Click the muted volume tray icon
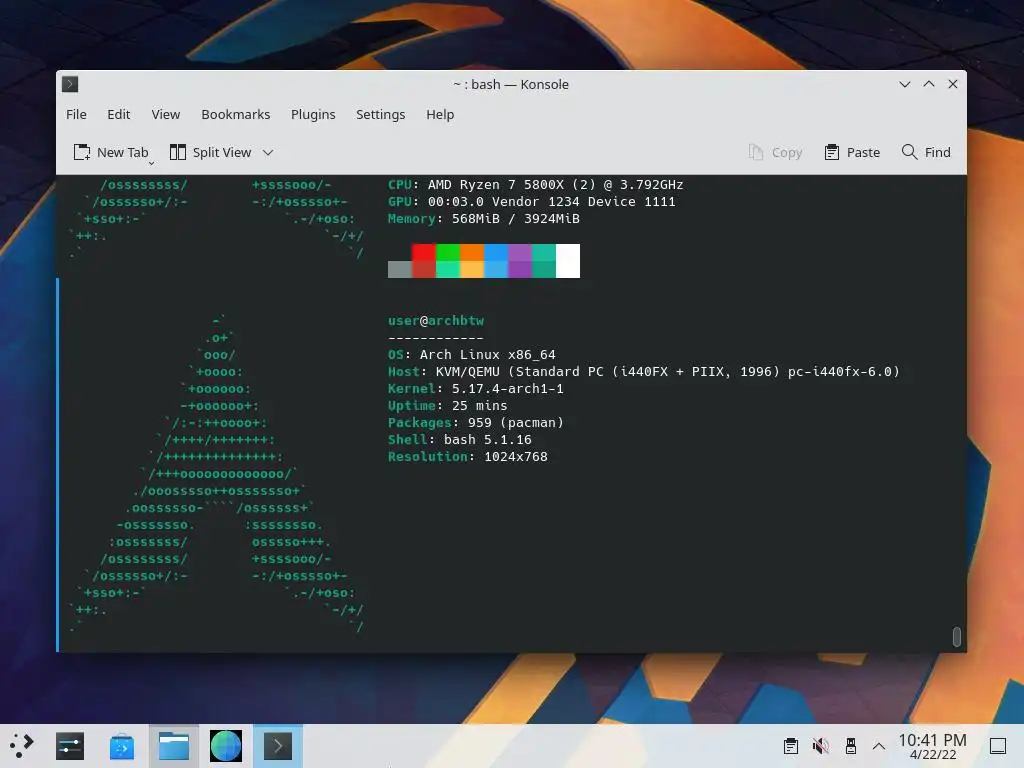This screenshot has height=768, width=1024. [x=820, y=746]
